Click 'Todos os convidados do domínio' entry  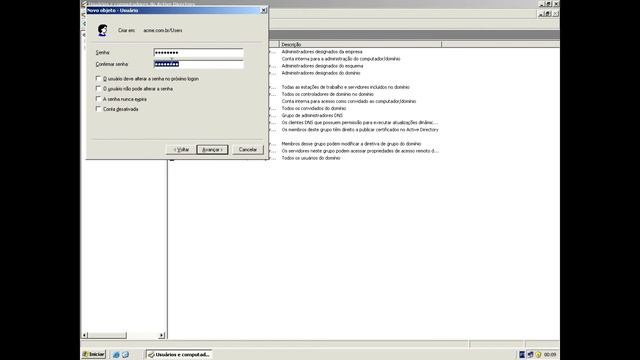click(313, 108)
